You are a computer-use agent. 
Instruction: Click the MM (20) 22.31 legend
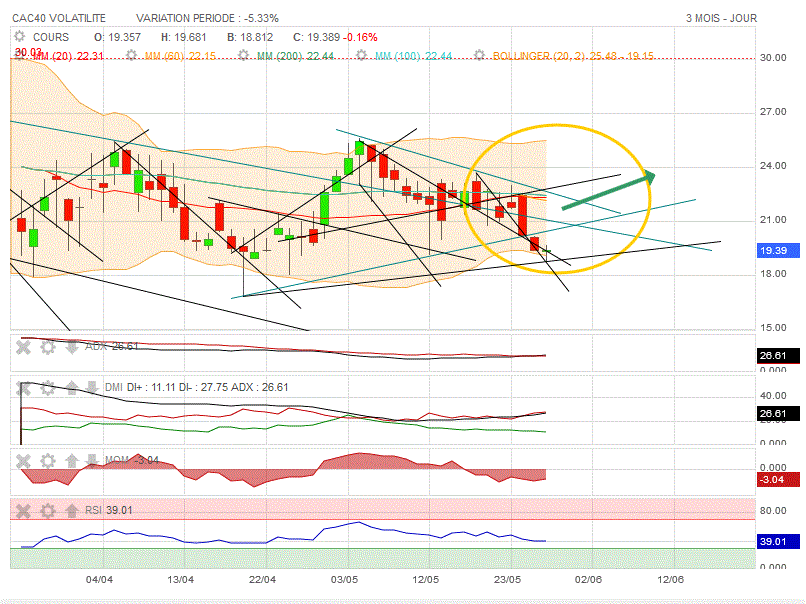[x=68, y=56]
